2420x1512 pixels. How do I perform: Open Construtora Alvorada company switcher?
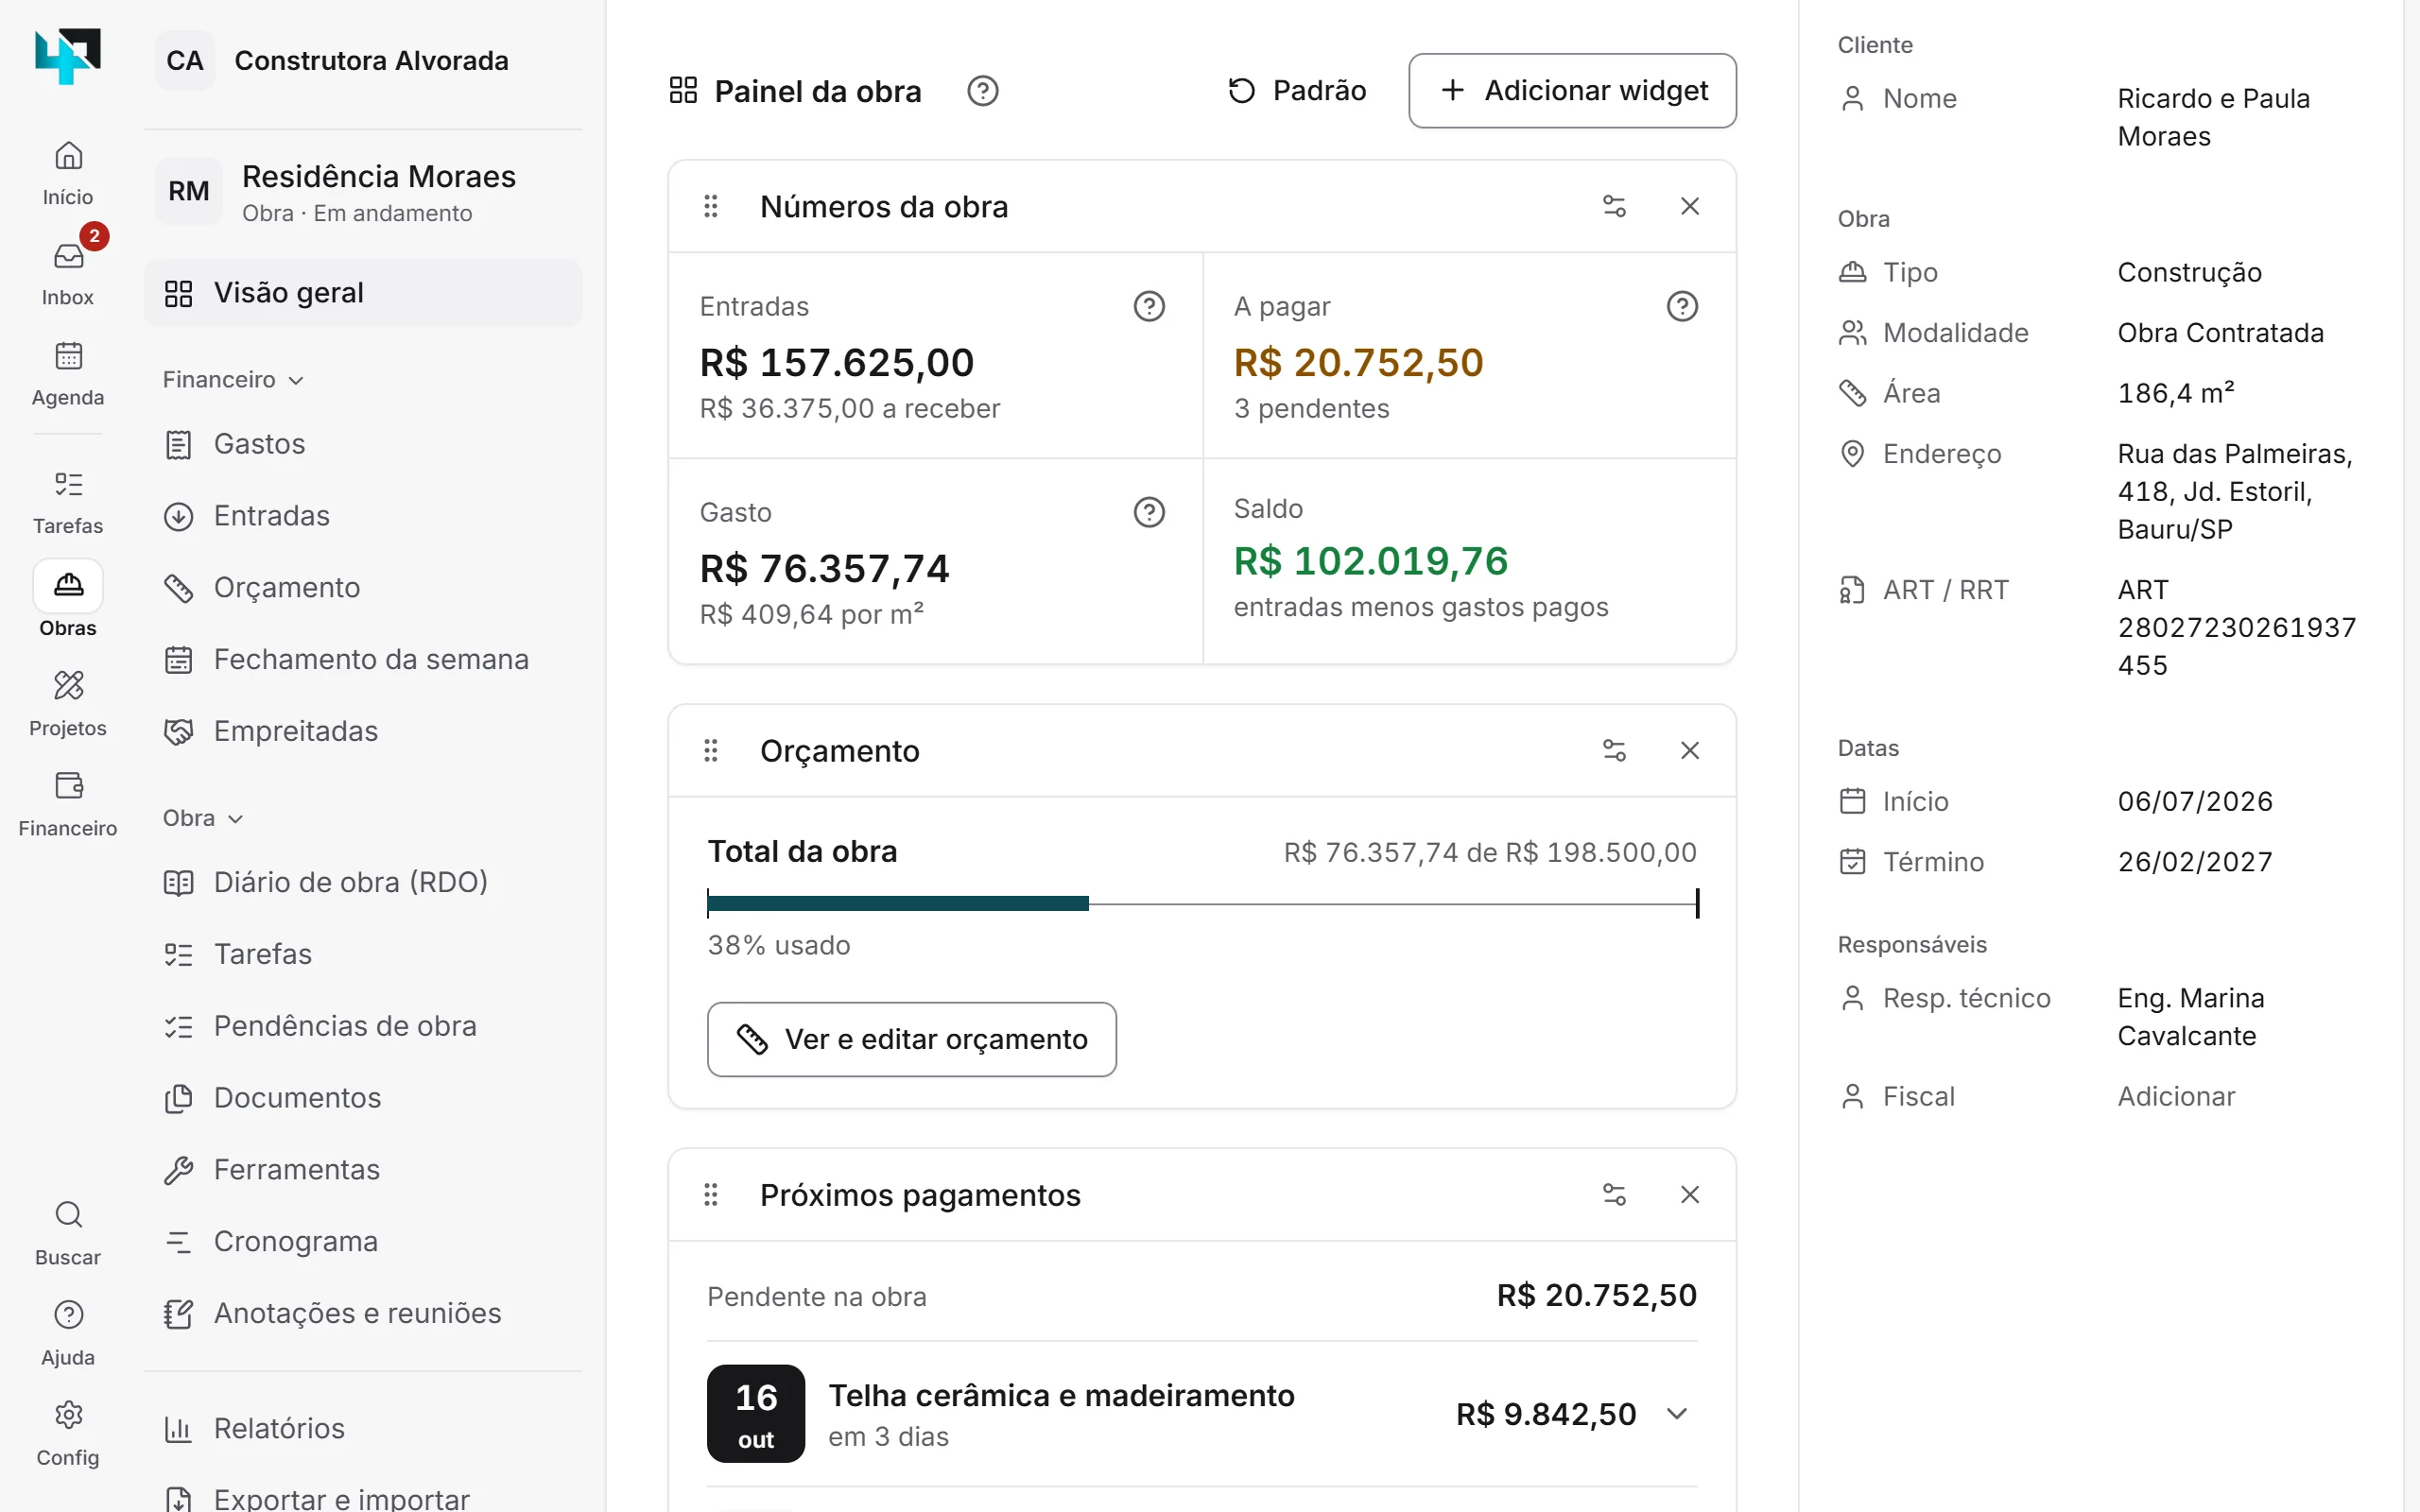click(x=363, y=60)
